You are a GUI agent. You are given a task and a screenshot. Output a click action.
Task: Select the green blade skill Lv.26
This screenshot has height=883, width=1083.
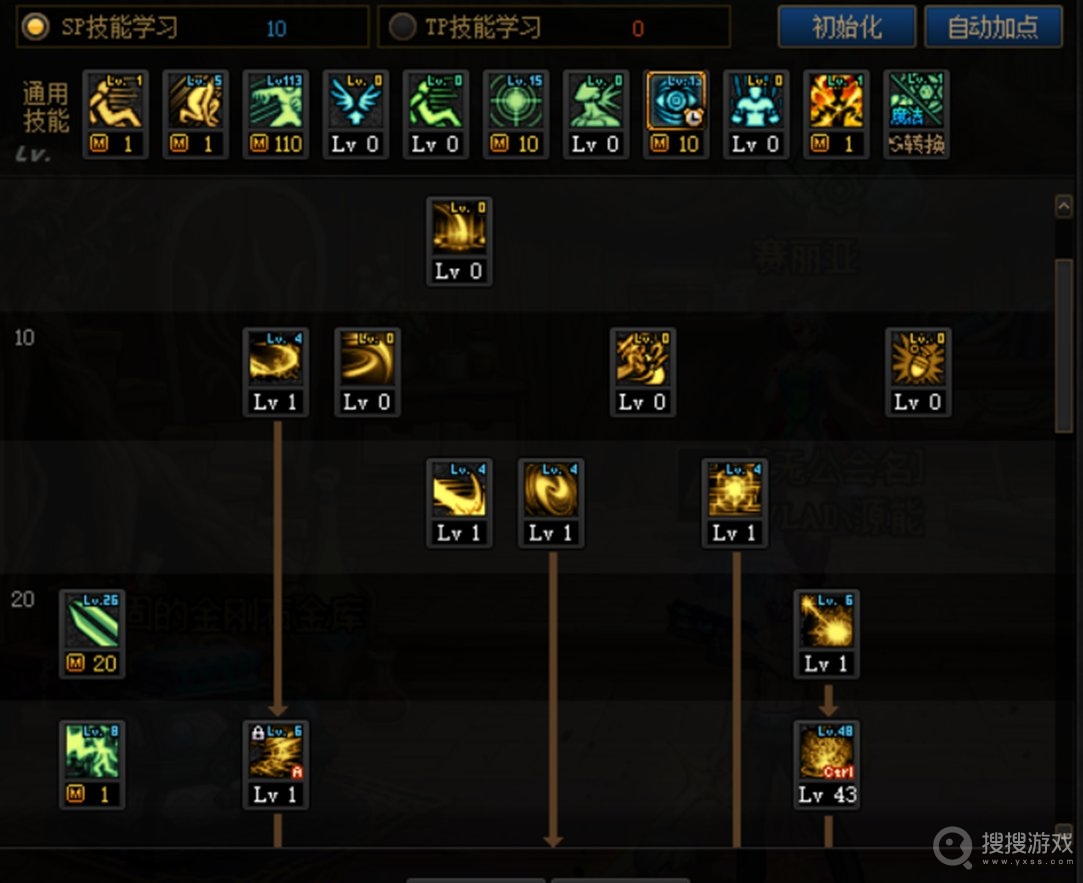[x=92, y=634]
